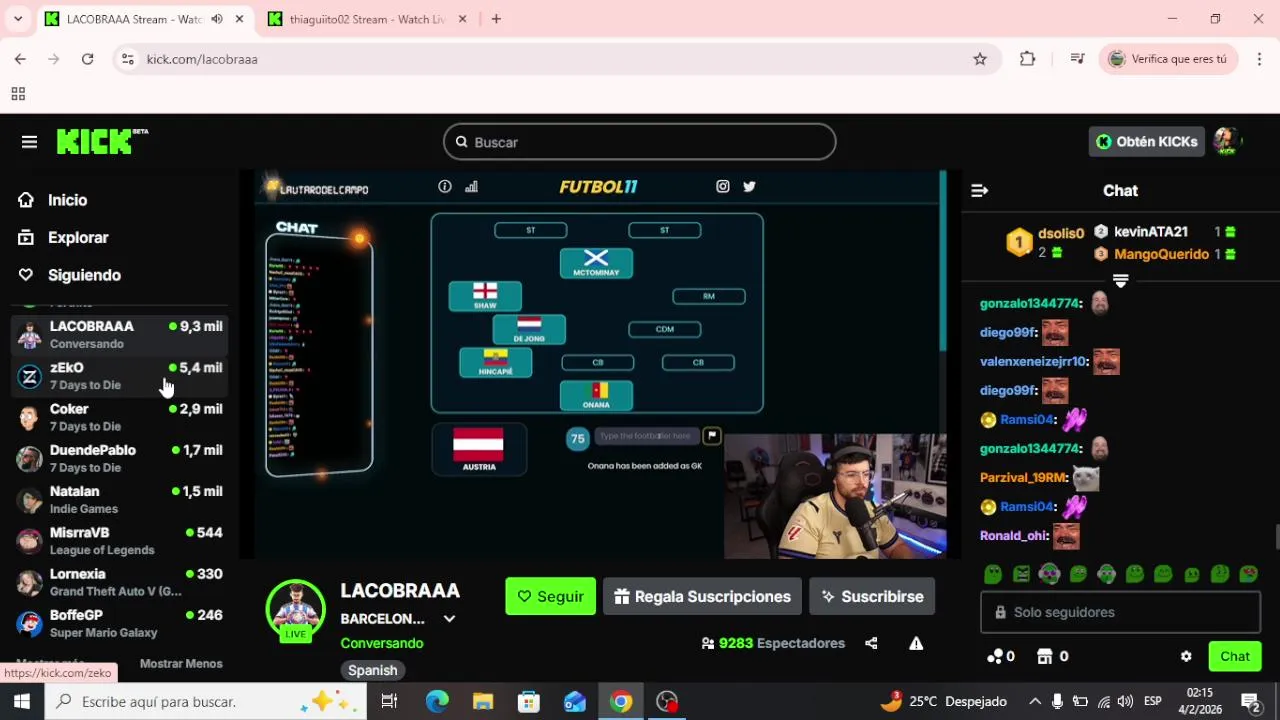Click the Suscribirse button
1280x720 pixels.
point(872,597)
